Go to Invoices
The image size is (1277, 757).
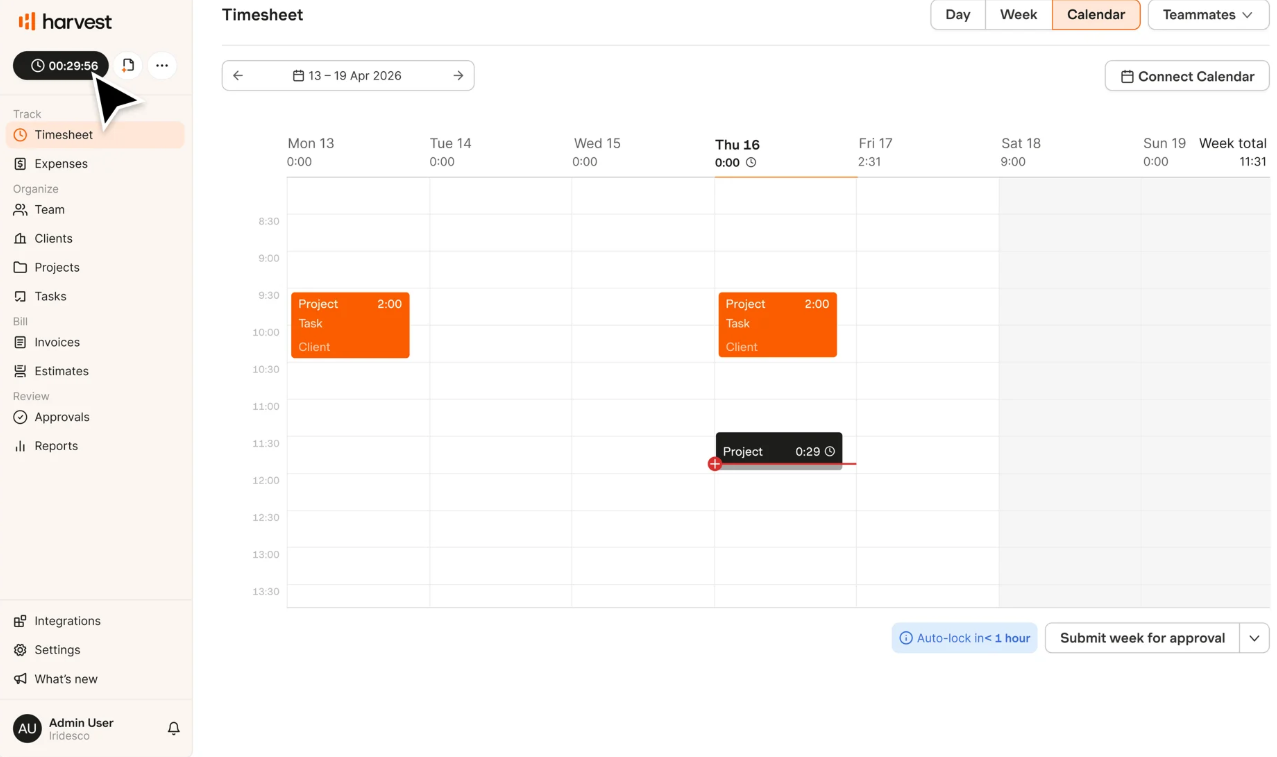[x=95, y=343]
